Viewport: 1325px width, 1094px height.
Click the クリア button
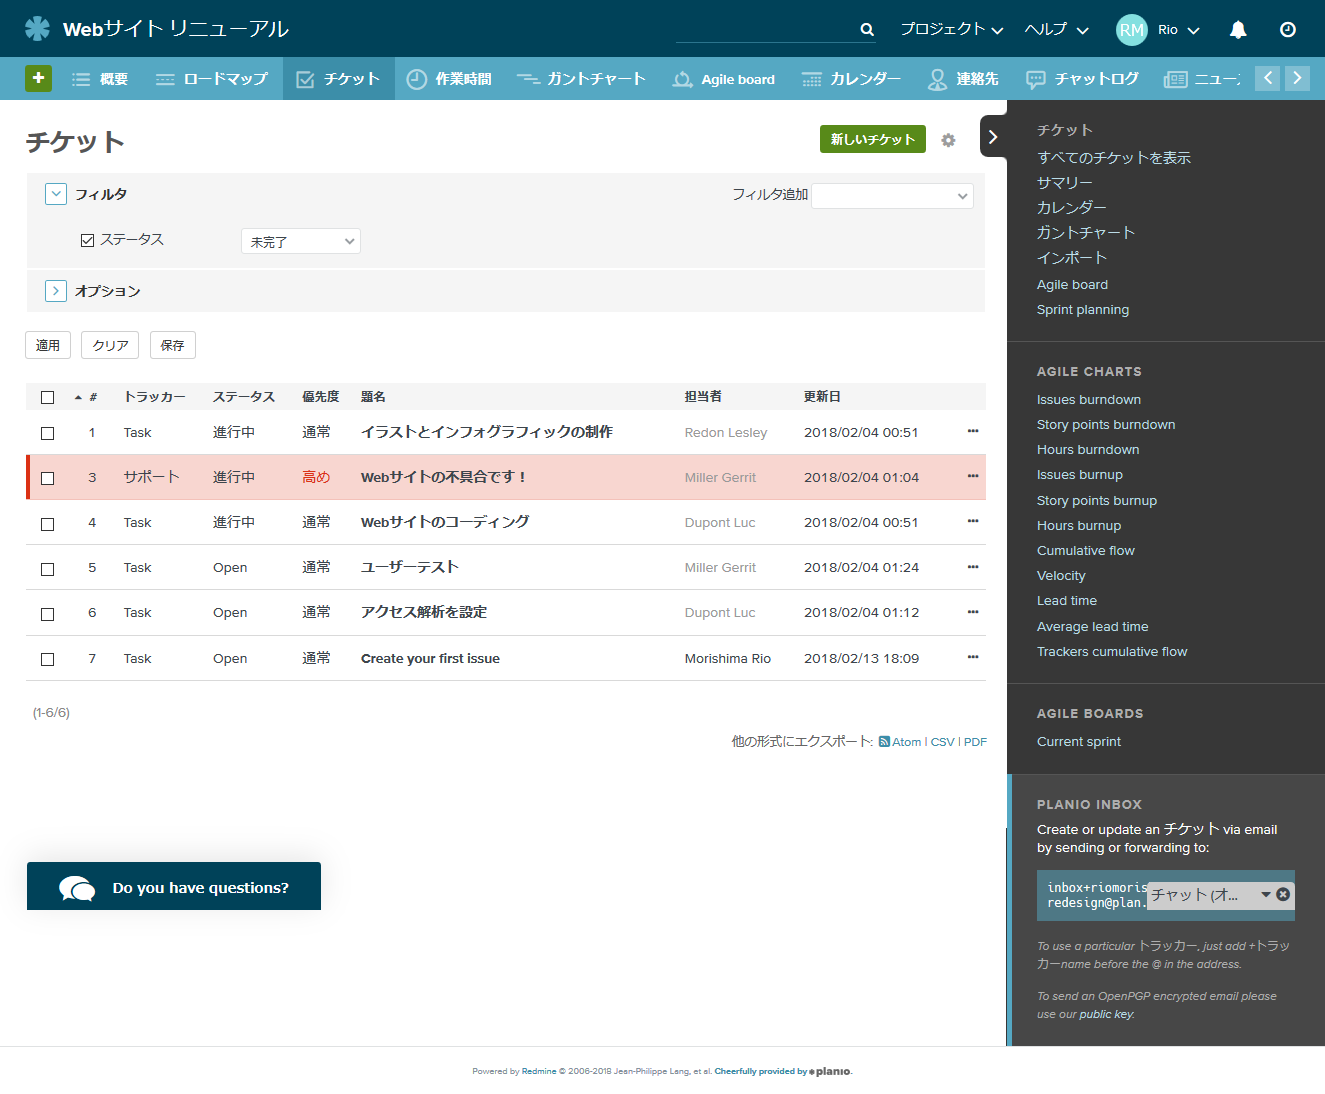click(110, 345)
